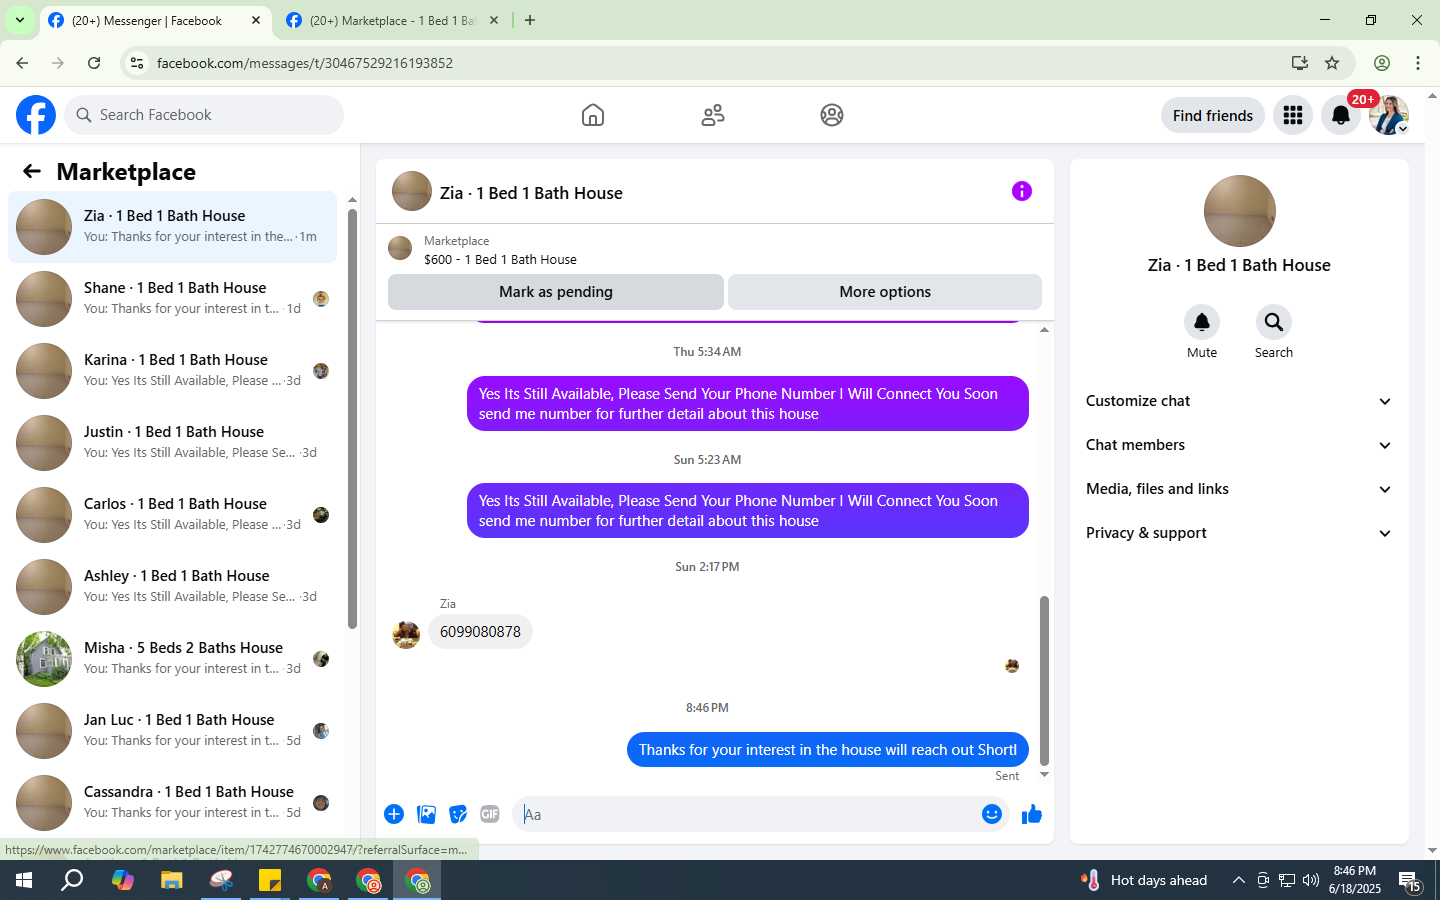Open Chrome profile icon in toolbar

click(1382, 63)
